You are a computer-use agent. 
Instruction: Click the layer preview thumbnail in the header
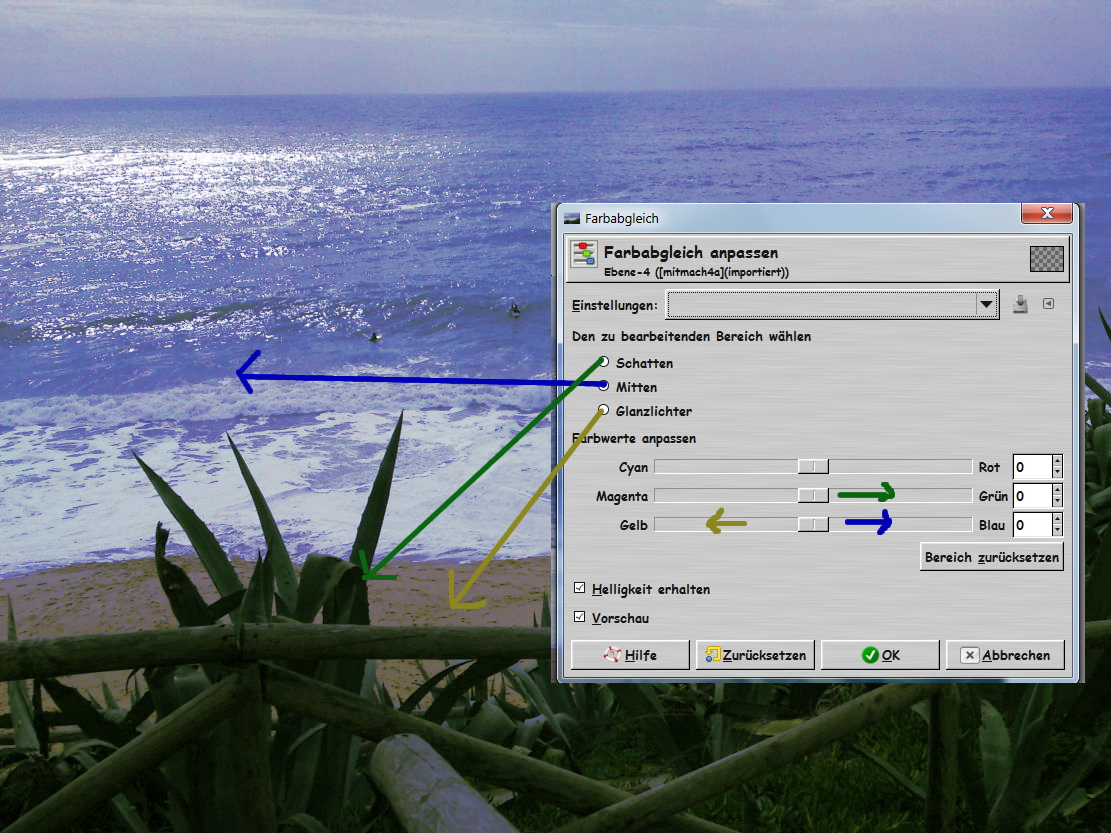pos(1047,259)
